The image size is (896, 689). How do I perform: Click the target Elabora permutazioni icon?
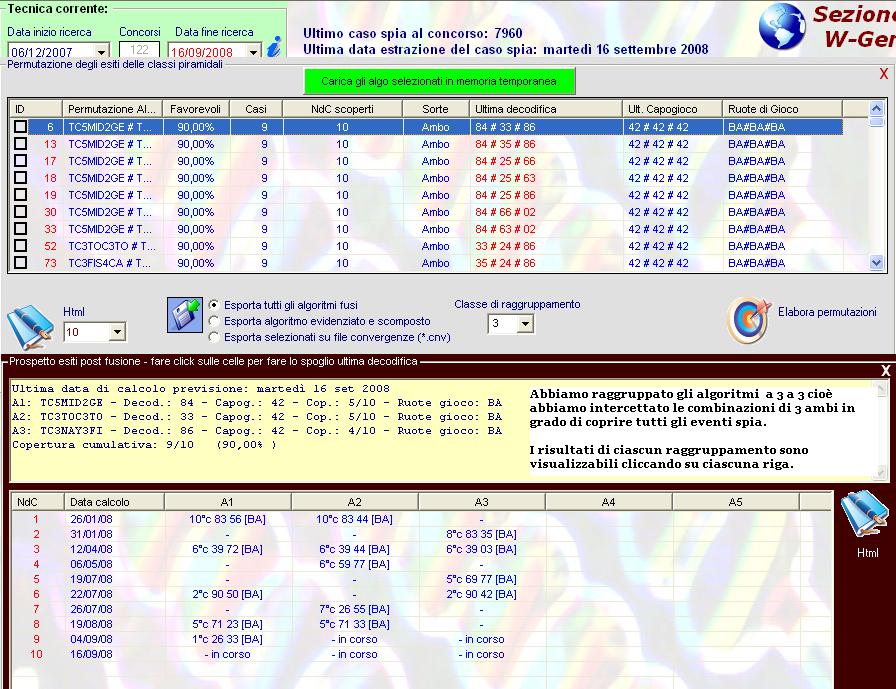[749, 319]
